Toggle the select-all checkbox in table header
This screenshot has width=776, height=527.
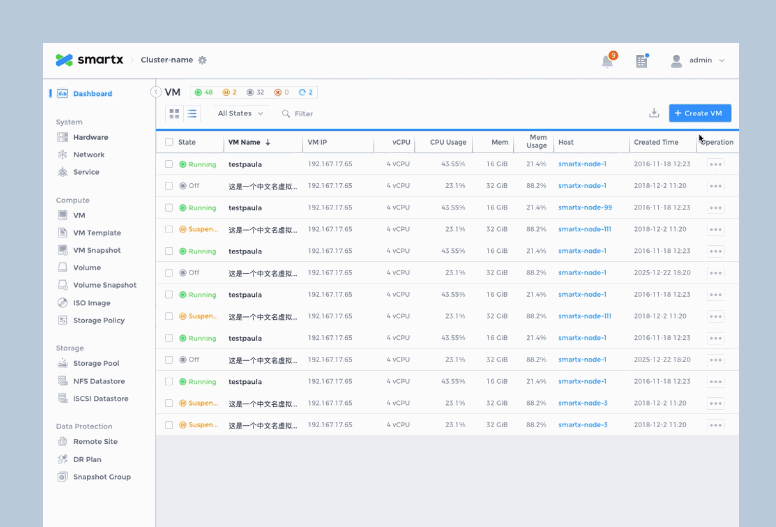coord(169,142)
